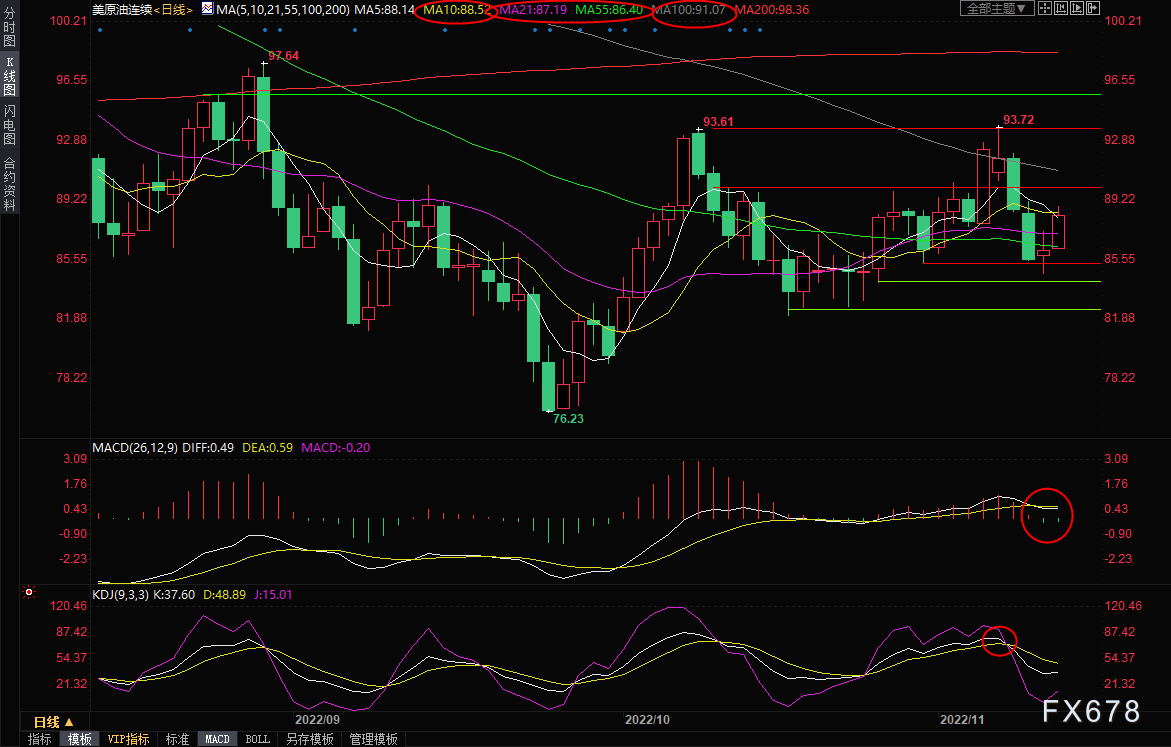Click the 日线 label in the chart title

[x=173, y=10]
